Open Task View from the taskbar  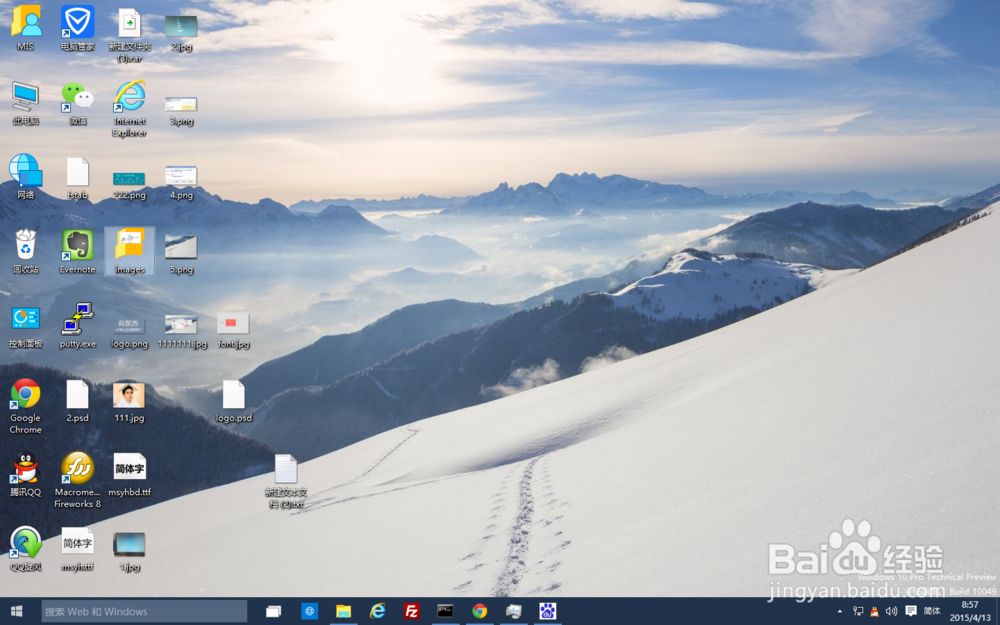coord(274,611)
